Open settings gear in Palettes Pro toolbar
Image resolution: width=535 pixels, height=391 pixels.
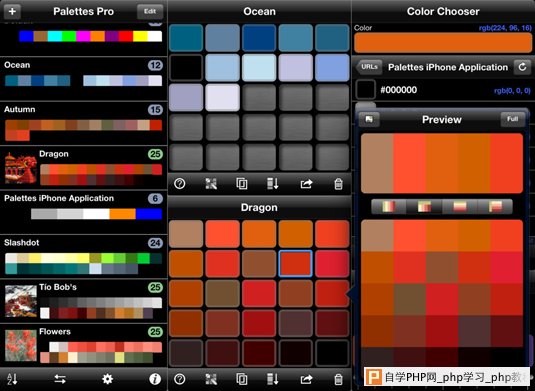pos(107,379)
